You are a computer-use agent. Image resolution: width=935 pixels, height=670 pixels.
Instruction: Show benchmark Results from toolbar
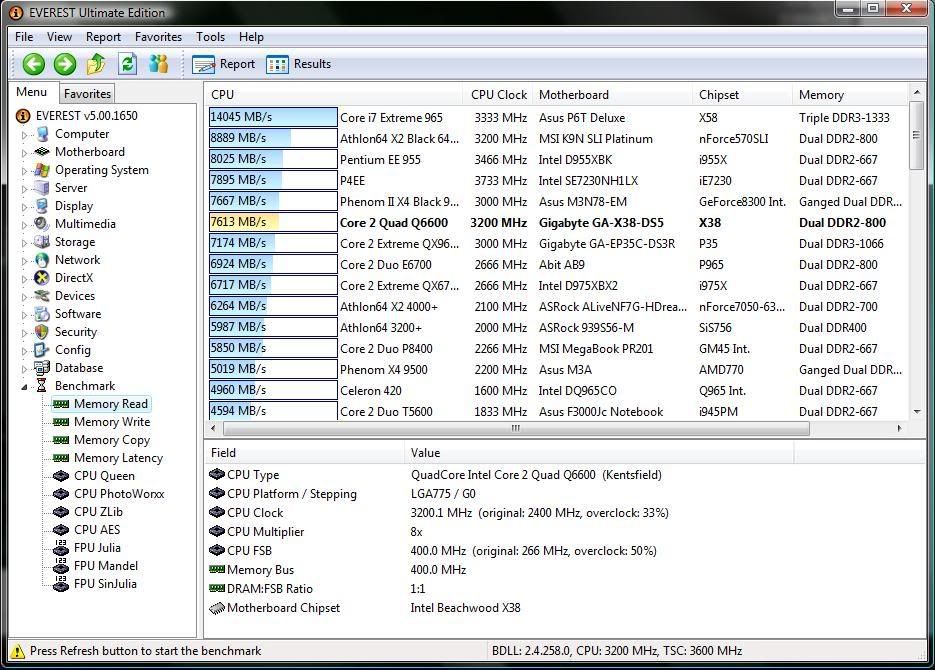click(x=298, y=64)
